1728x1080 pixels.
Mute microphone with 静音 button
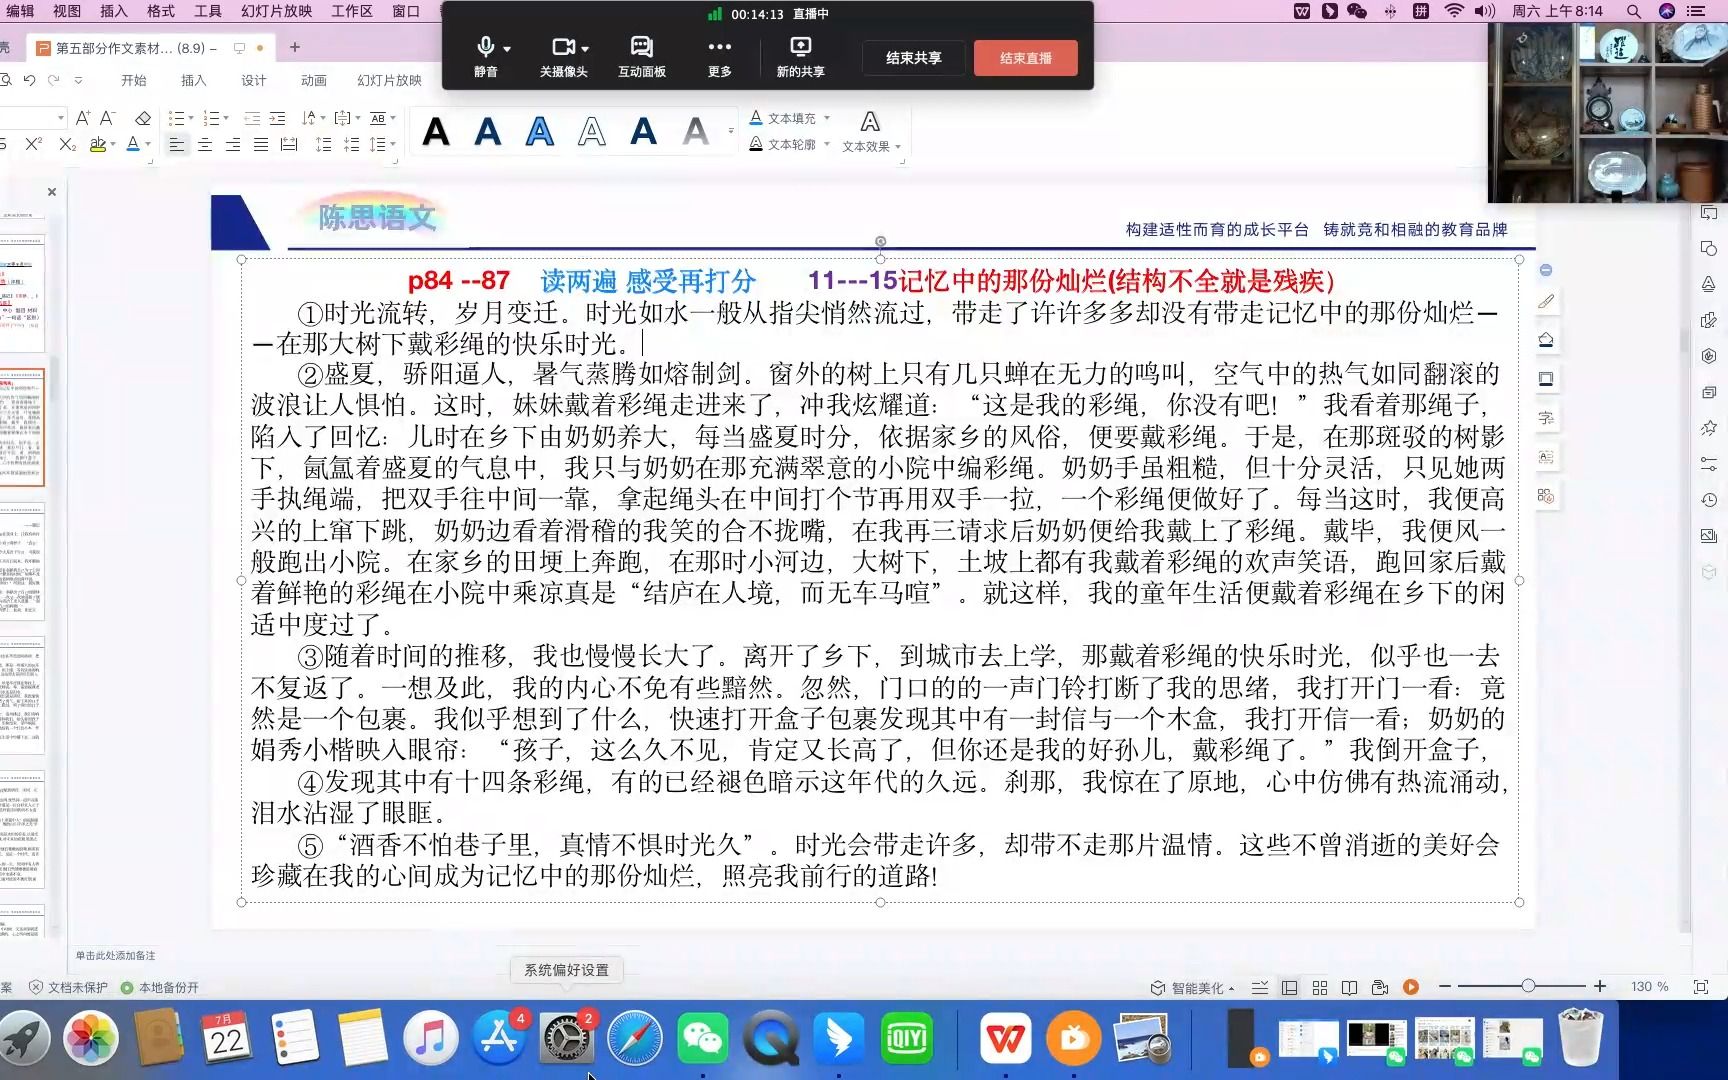(486, 57)
